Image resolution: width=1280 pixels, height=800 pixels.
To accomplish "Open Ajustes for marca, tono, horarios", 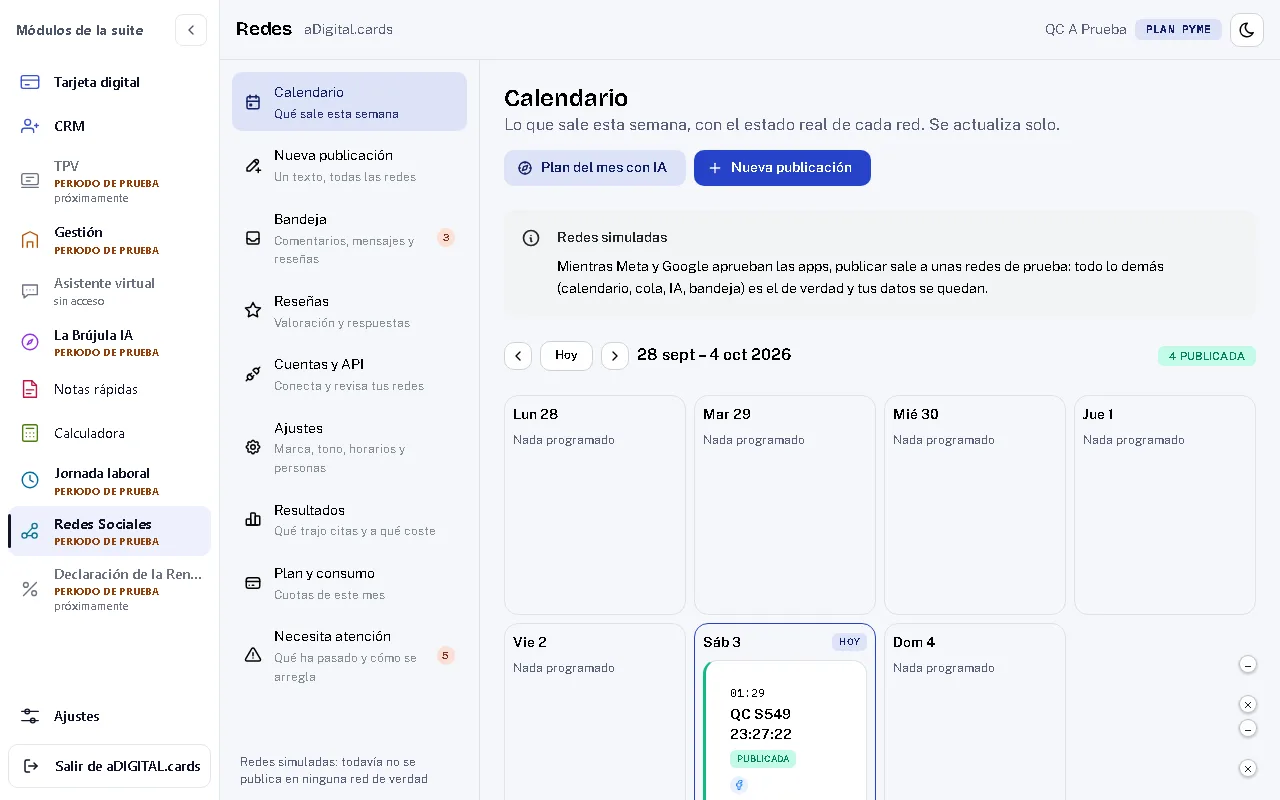I will [349, 447].
